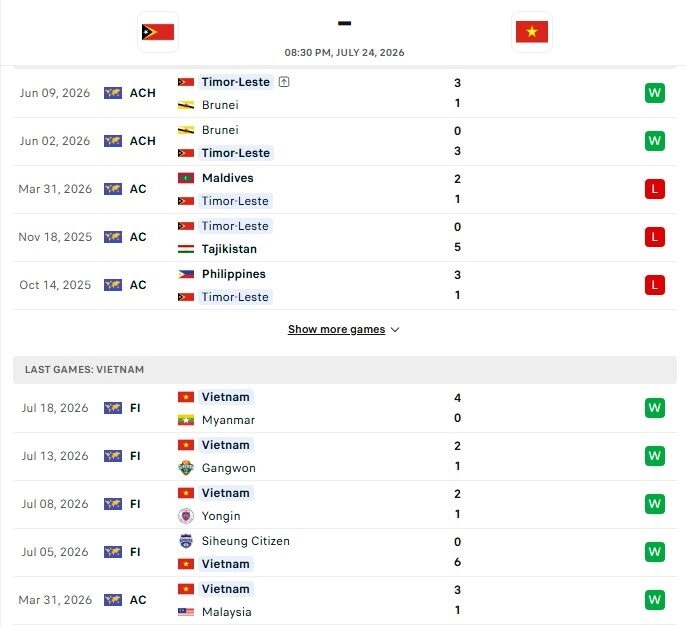Click the Gangwon club crest icon
The width and height of the screenshot is (686, 626).
186,468
